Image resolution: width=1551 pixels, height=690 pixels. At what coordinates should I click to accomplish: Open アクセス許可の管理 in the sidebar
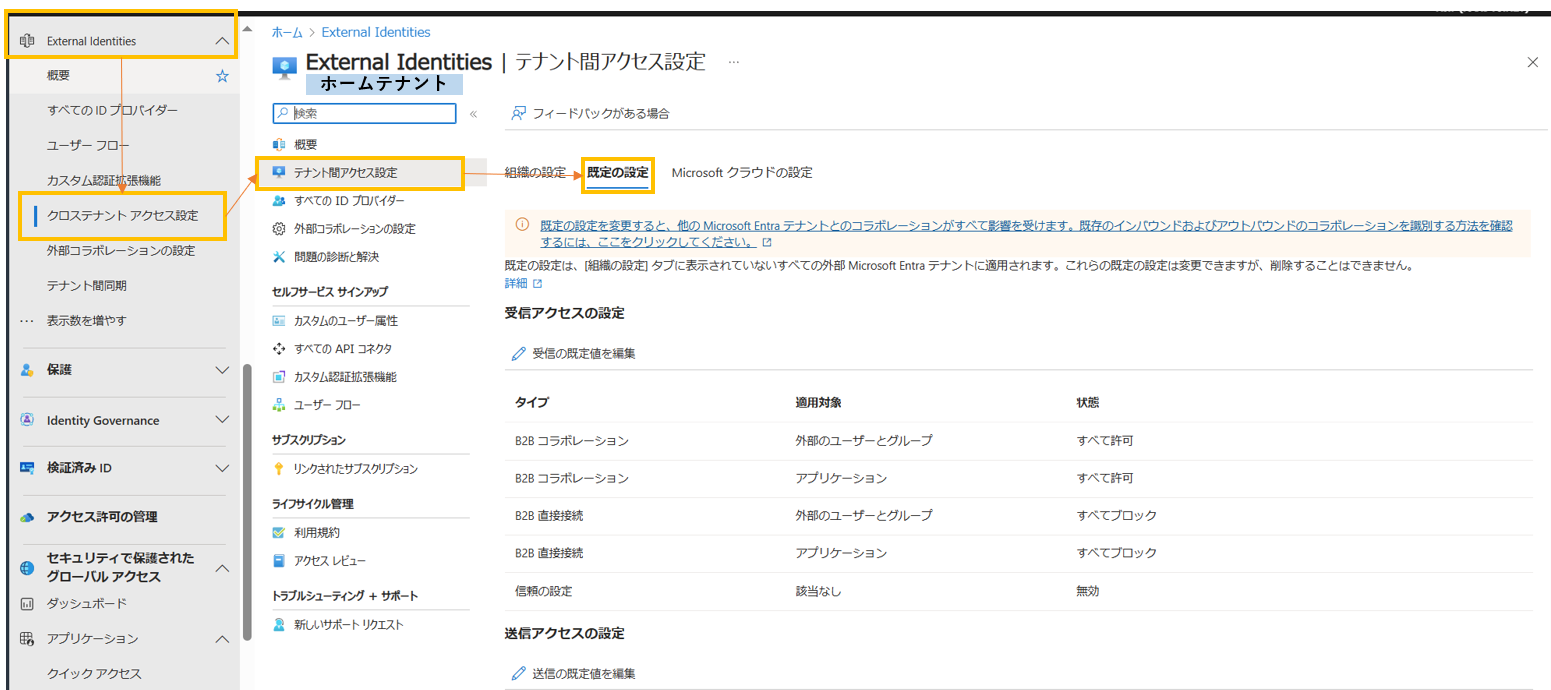coord(101,517)
